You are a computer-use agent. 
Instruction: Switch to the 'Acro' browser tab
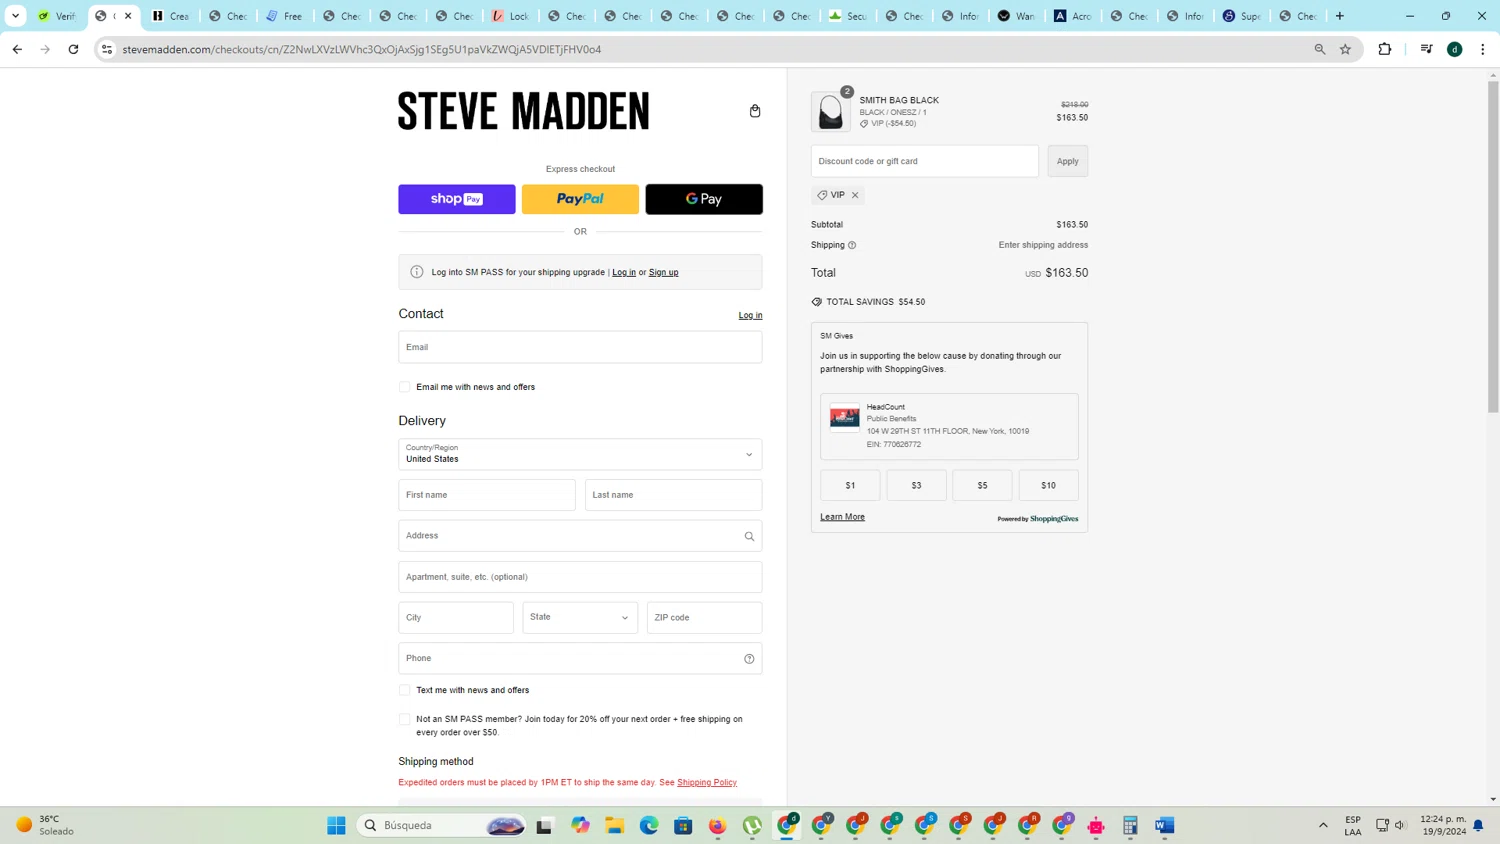point(1073,16)
